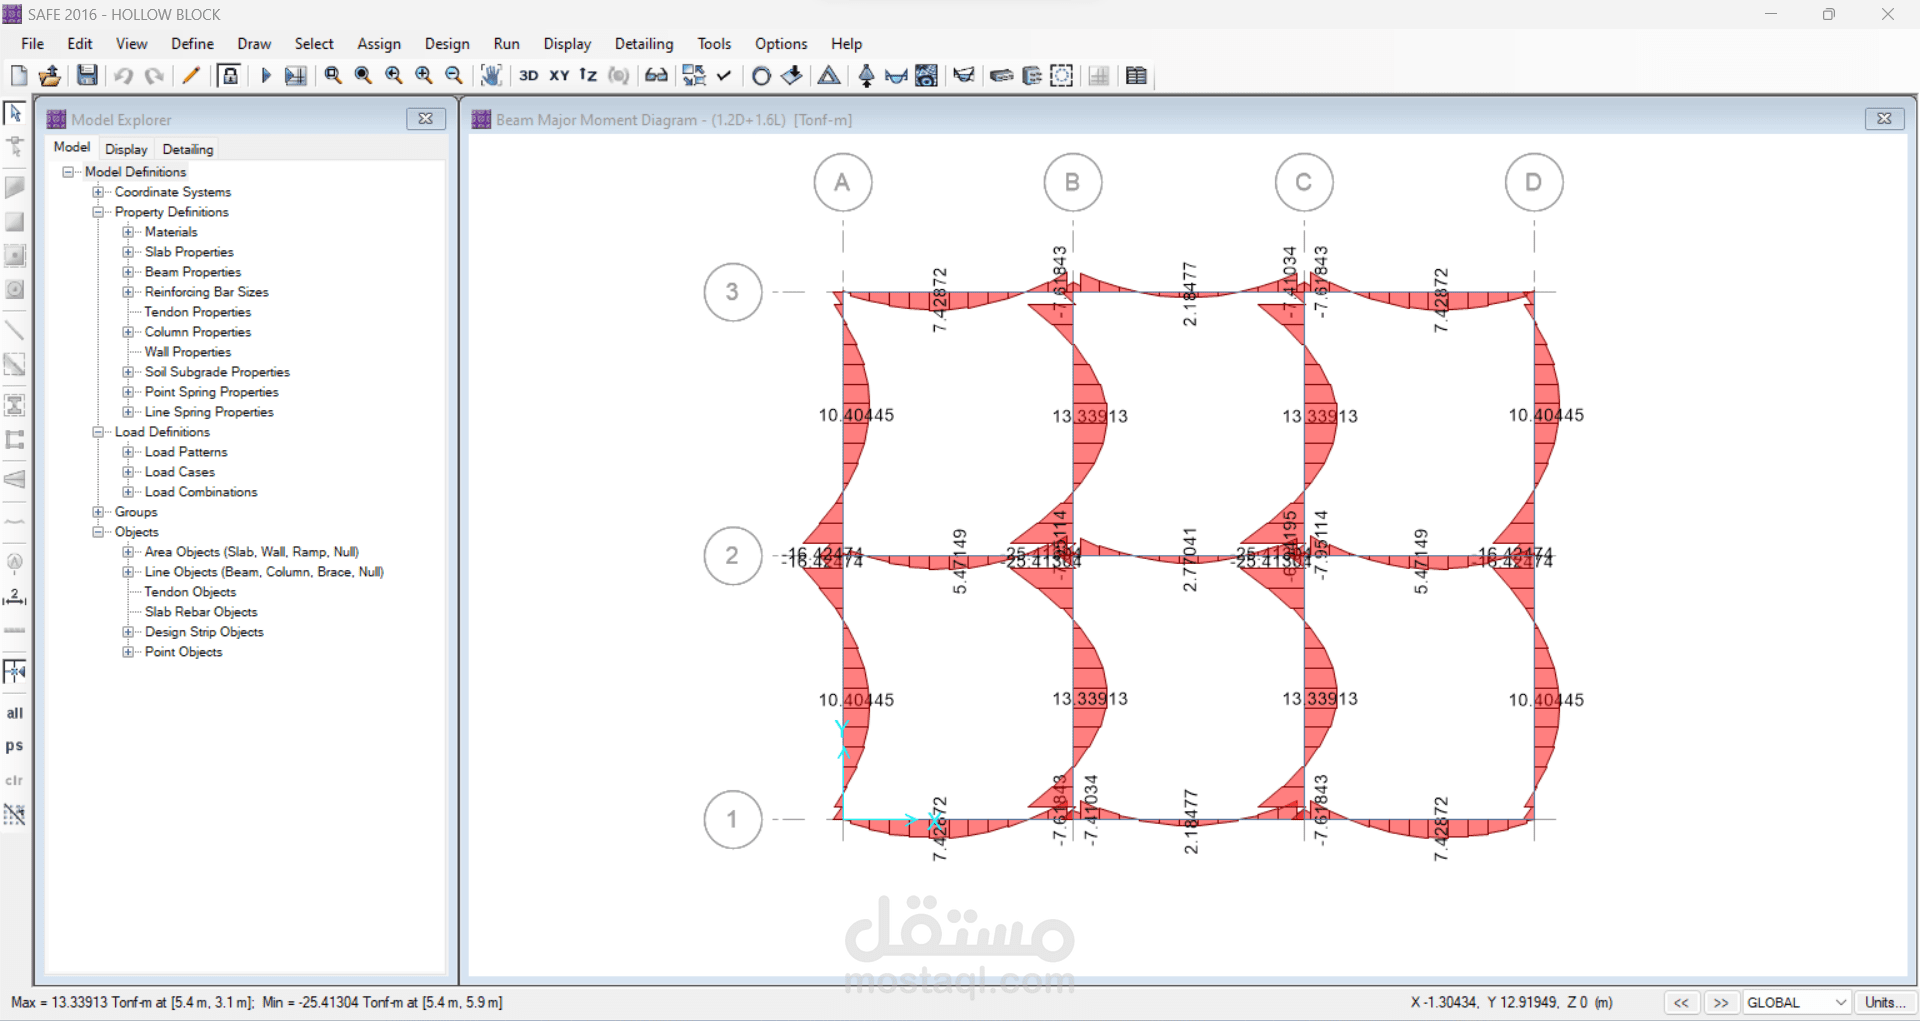Collapse the Property Definitions node

pyautogui.click(x=98, y=212)
